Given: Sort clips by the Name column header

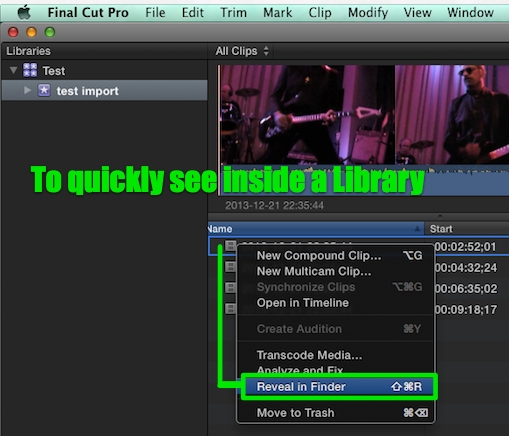Looking at the screenshot, I should point(315,229).
